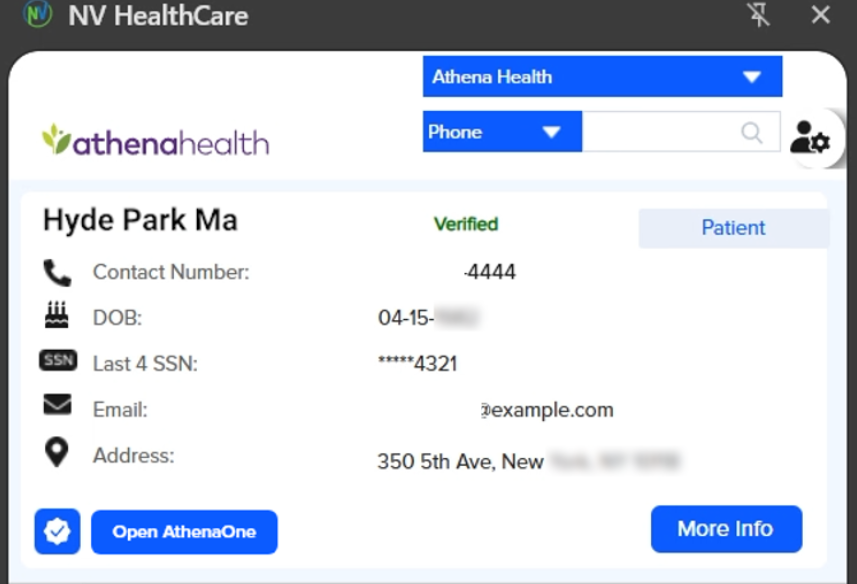Screen dimensions: 857x584
Task: Open the Athena Health dropdown
Action: [x=602, y=76]
